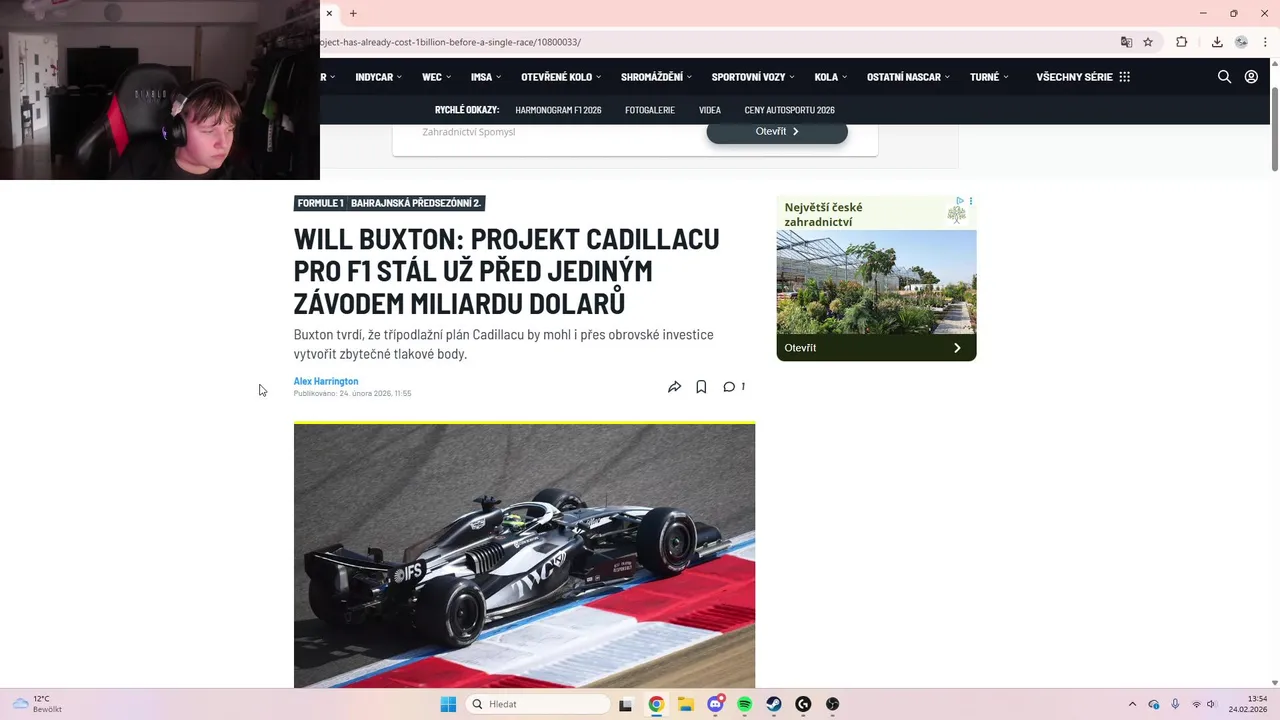Open the browser extensions puzzle icon
This screenshot has height=720, width=1280.
click(x=1181, y=42)
